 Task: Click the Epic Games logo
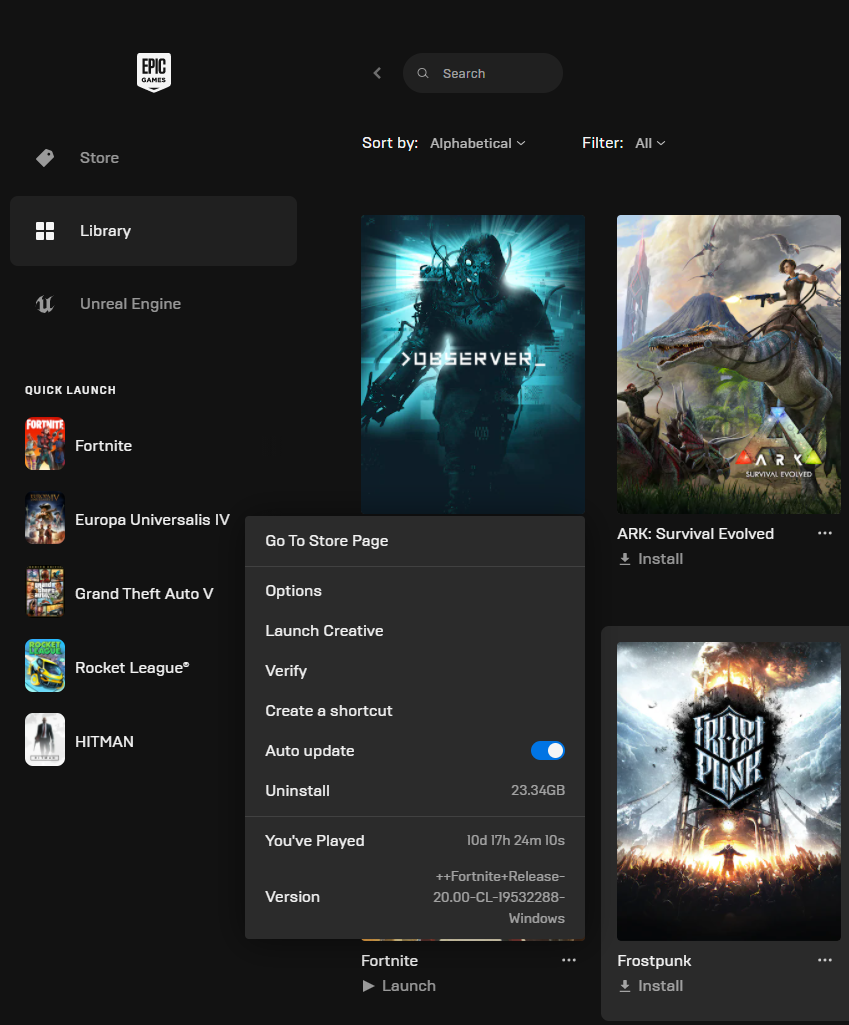click(x=154, y=72)
